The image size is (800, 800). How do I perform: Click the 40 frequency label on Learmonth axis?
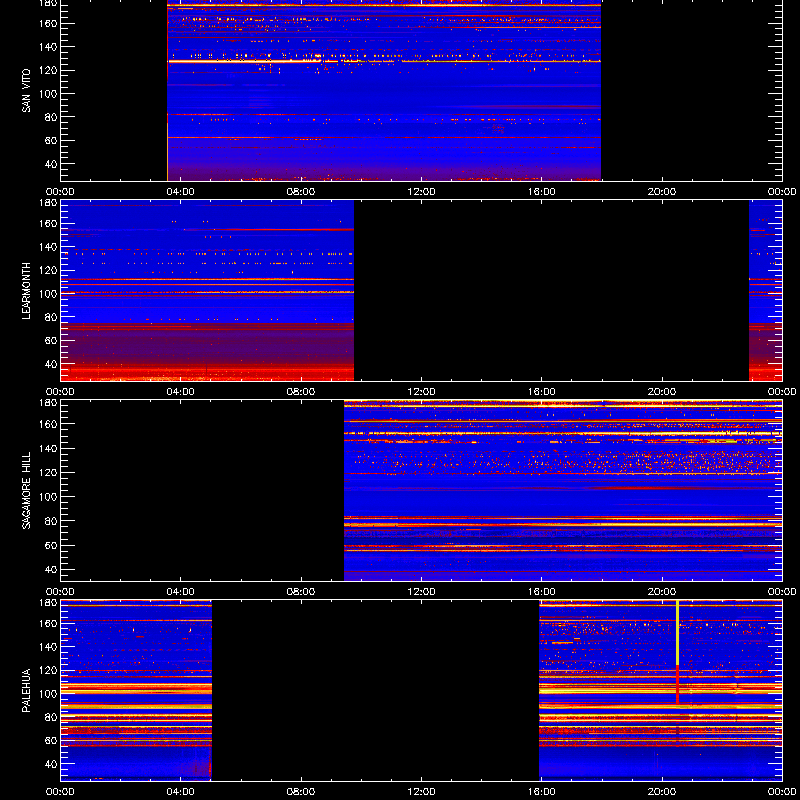[52, 364]
